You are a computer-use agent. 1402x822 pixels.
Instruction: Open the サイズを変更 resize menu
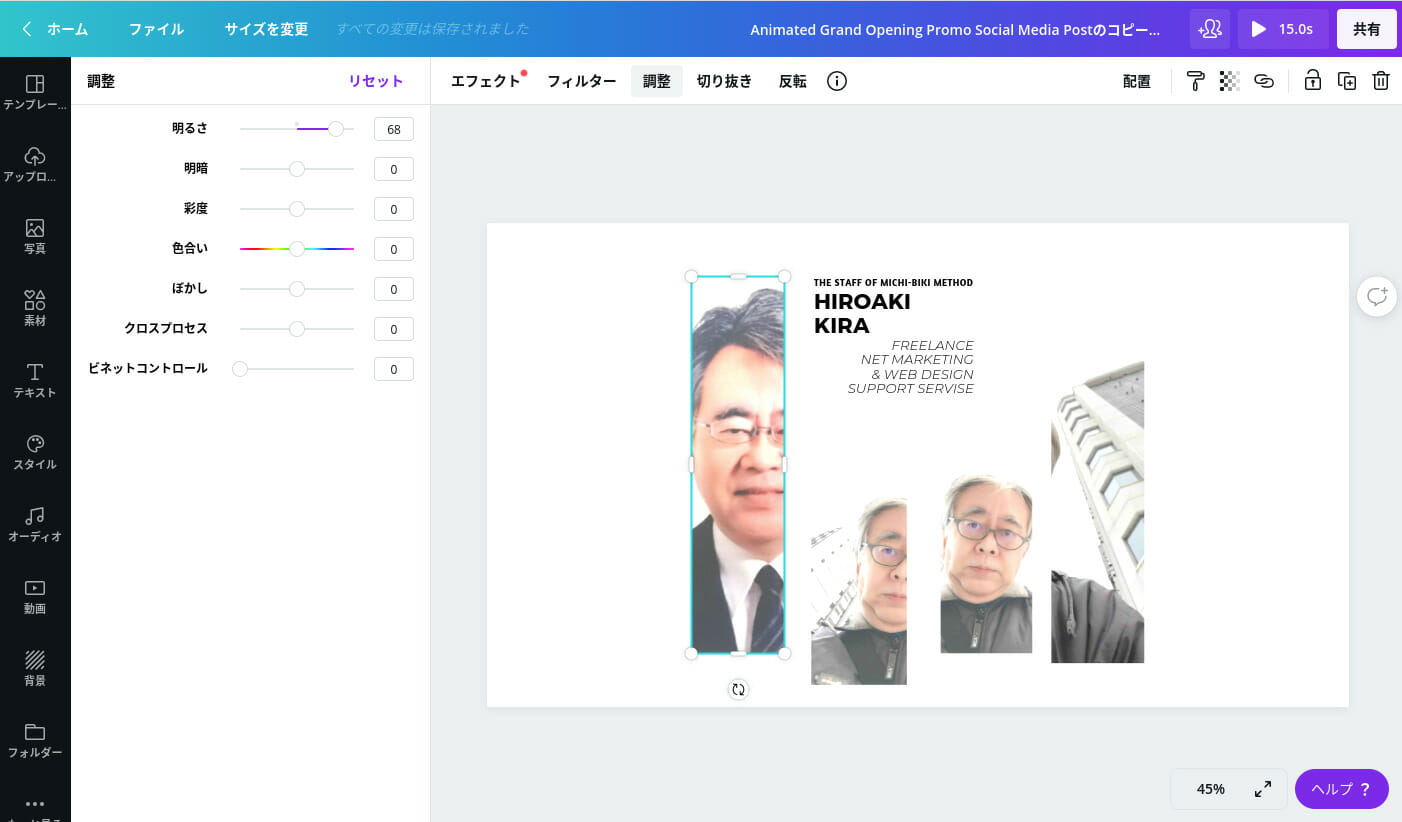coord(266,29)
